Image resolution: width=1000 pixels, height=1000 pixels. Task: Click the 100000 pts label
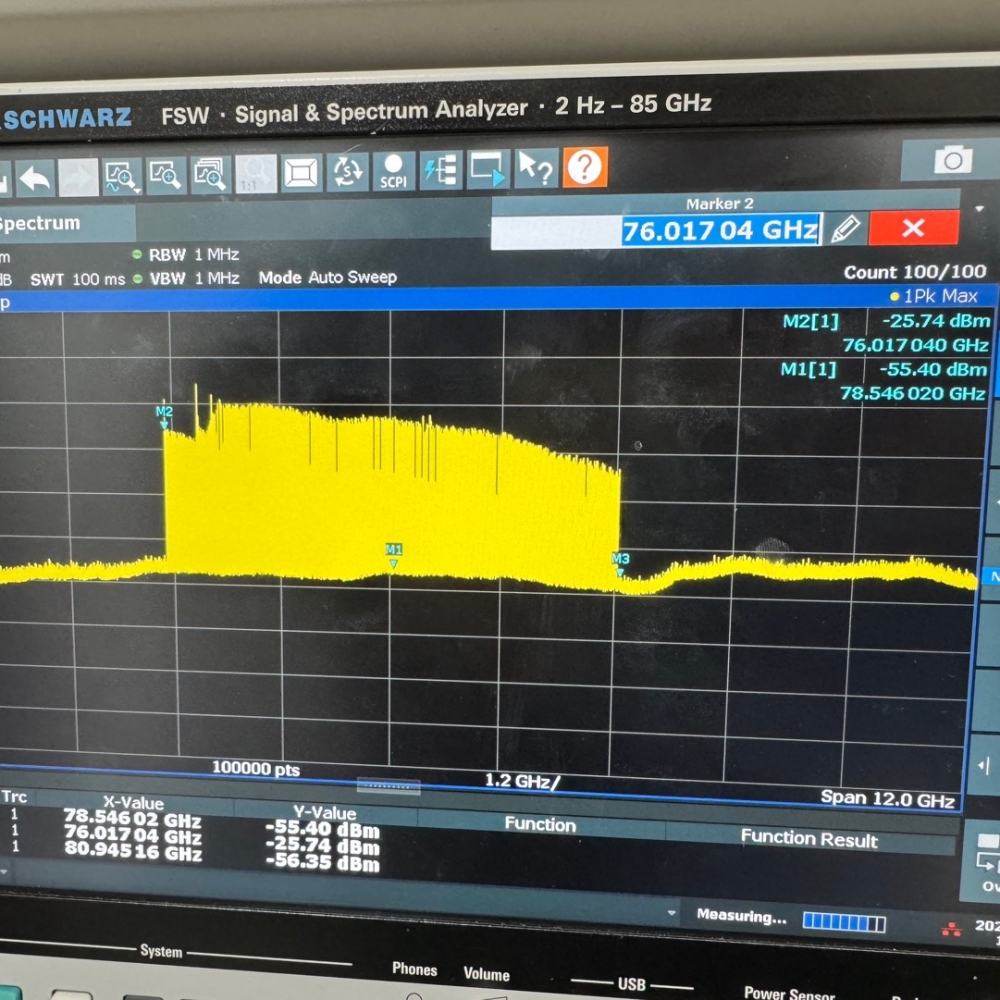tap(256, 768)
